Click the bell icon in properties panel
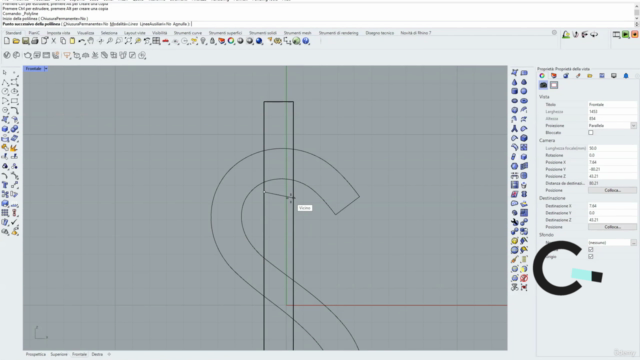 (x=626, y=76)
